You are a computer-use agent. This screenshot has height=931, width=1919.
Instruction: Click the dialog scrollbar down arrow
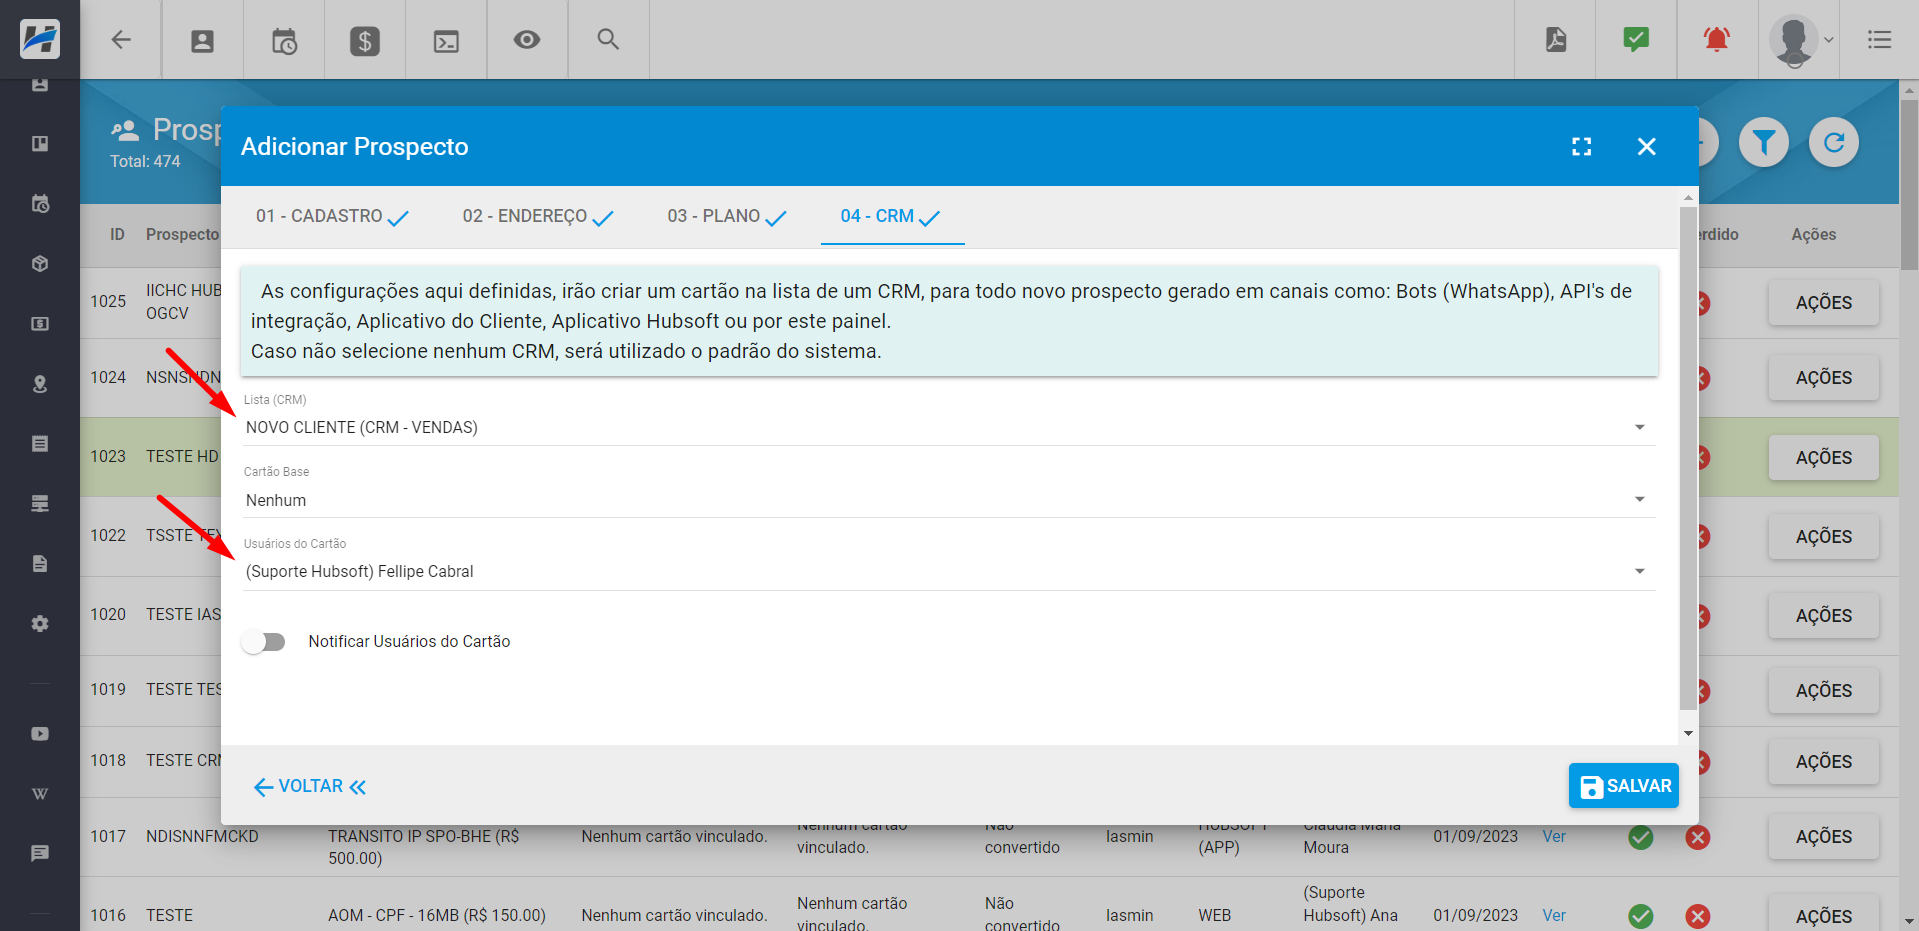(1688, 734)
